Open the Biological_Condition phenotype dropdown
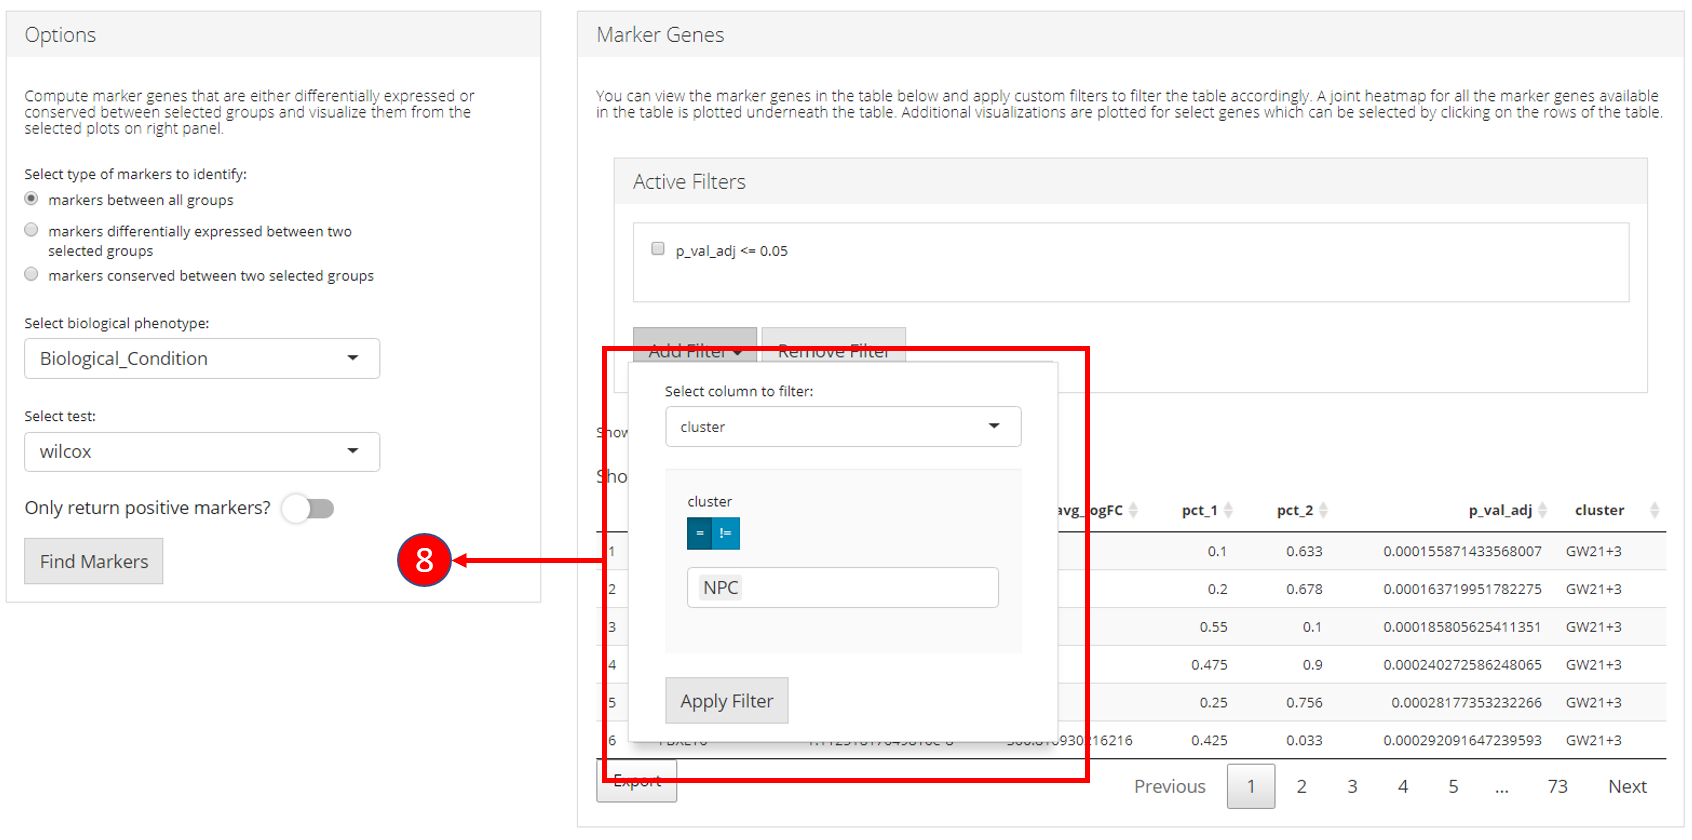 click(x=202, y=359)
